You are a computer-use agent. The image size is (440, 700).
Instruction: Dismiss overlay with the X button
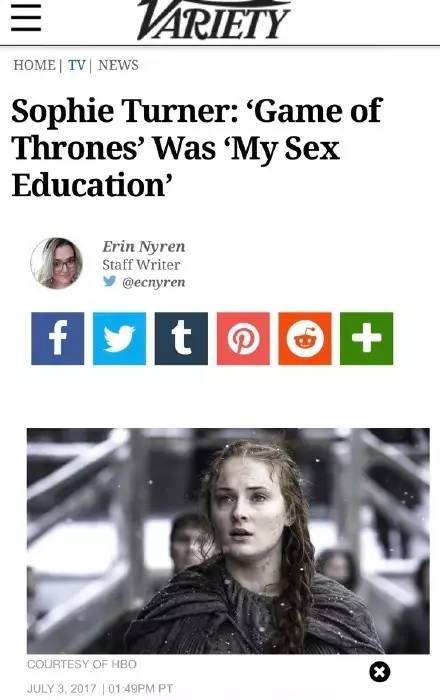(380, 671)
